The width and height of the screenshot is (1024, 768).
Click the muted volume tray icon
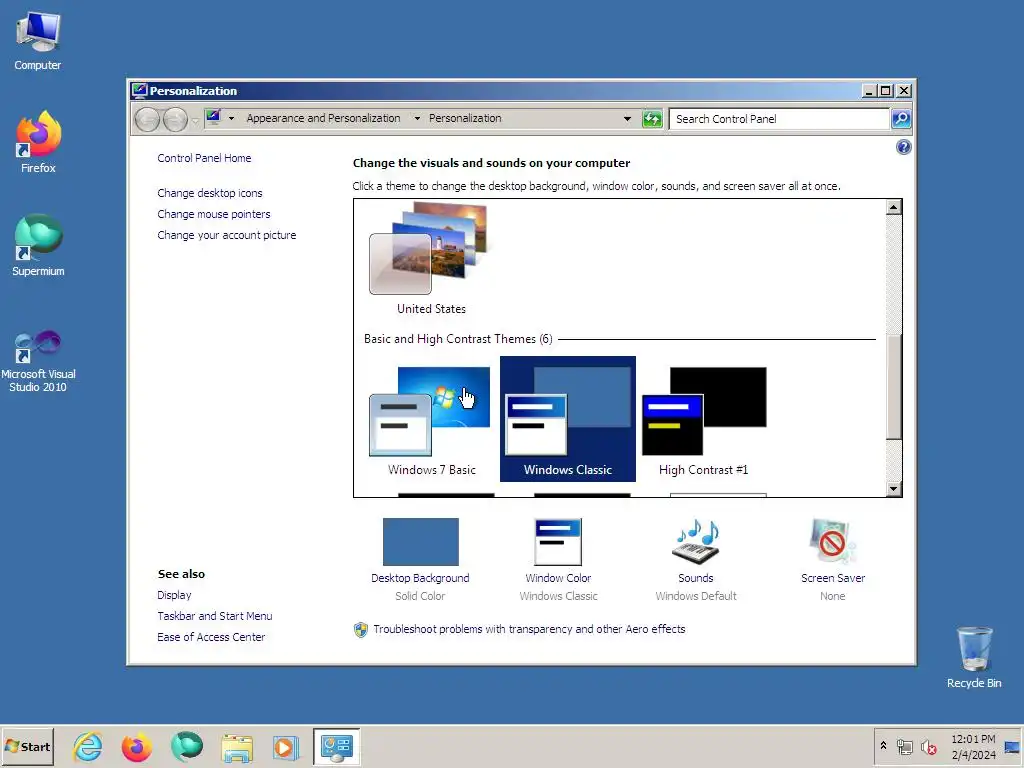[x=928, y=746]
